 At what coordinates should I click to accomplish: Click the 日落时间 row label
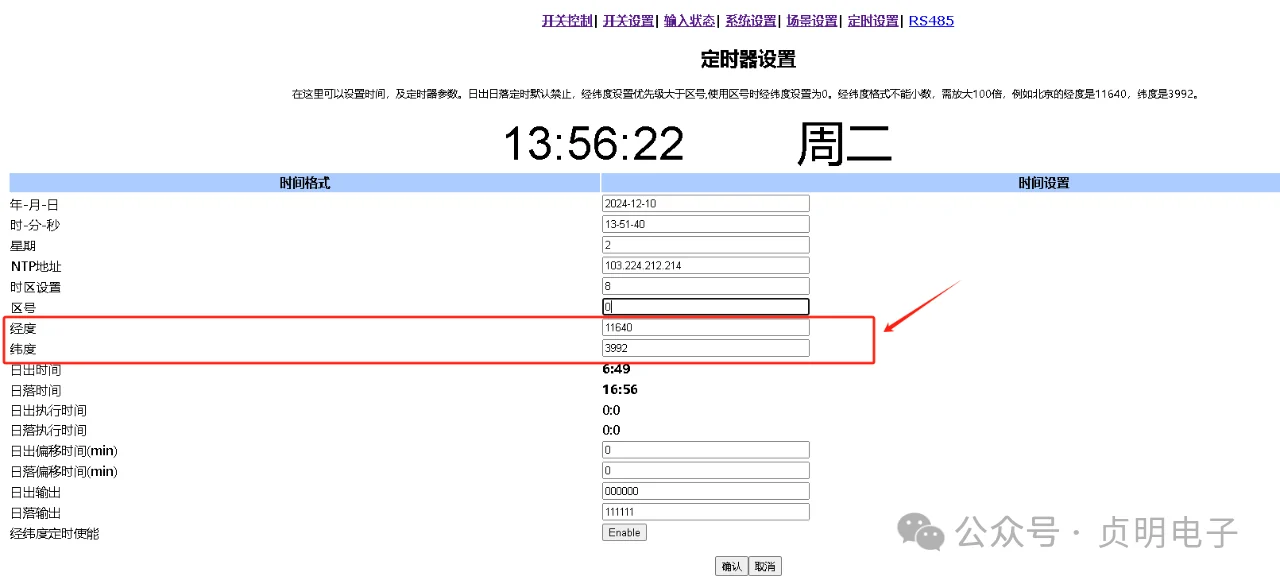[36, 390]
